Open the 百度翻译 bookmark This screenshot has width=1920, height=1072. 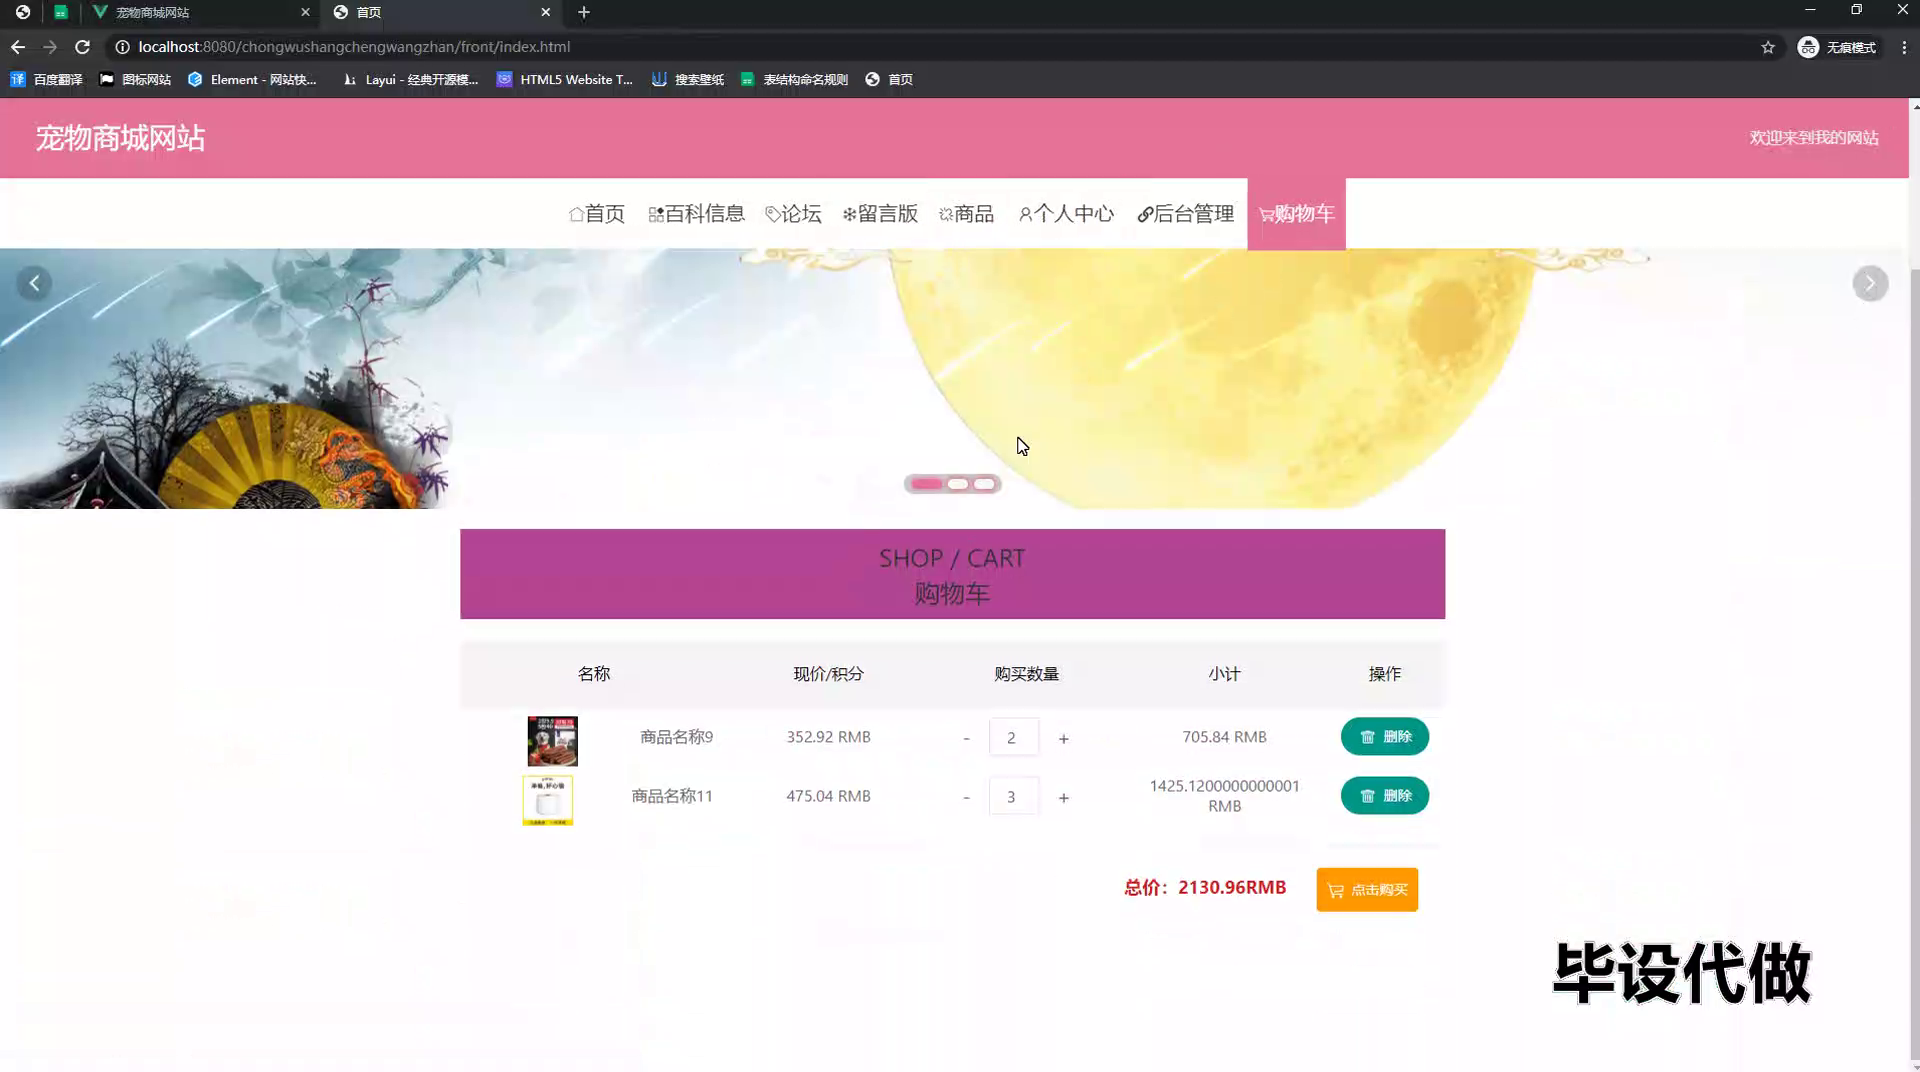tap(47, 80)
